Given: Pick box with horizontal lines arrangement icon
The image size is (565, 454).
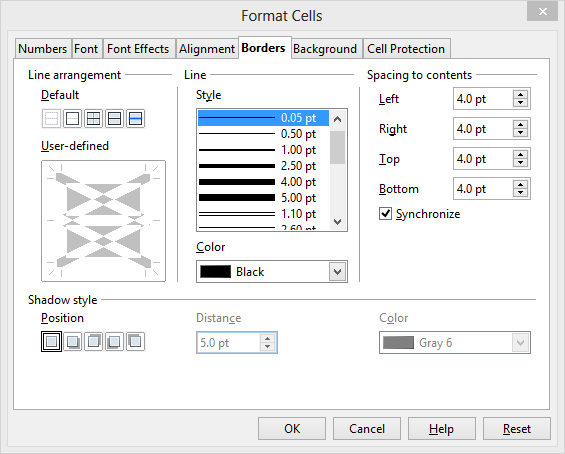Looking at the screenshot, I should tap(114, 119).
